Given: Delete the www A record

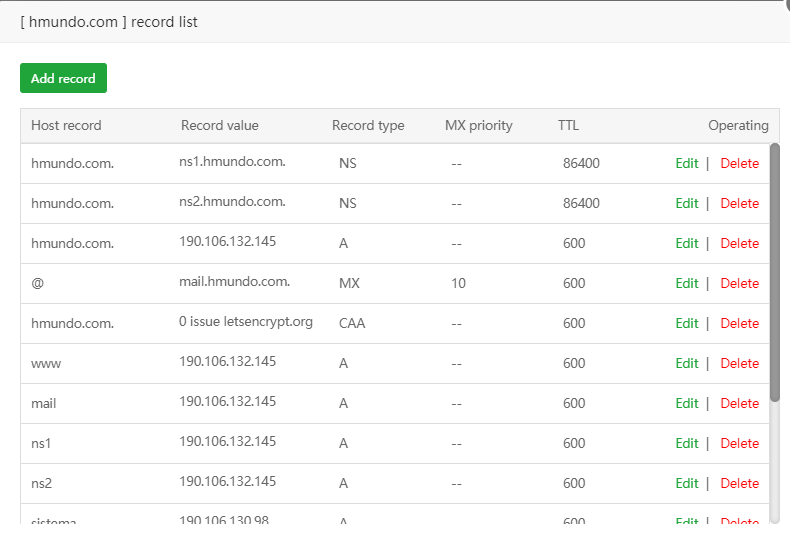Looking at the screenshot, I should pos(740,363).
